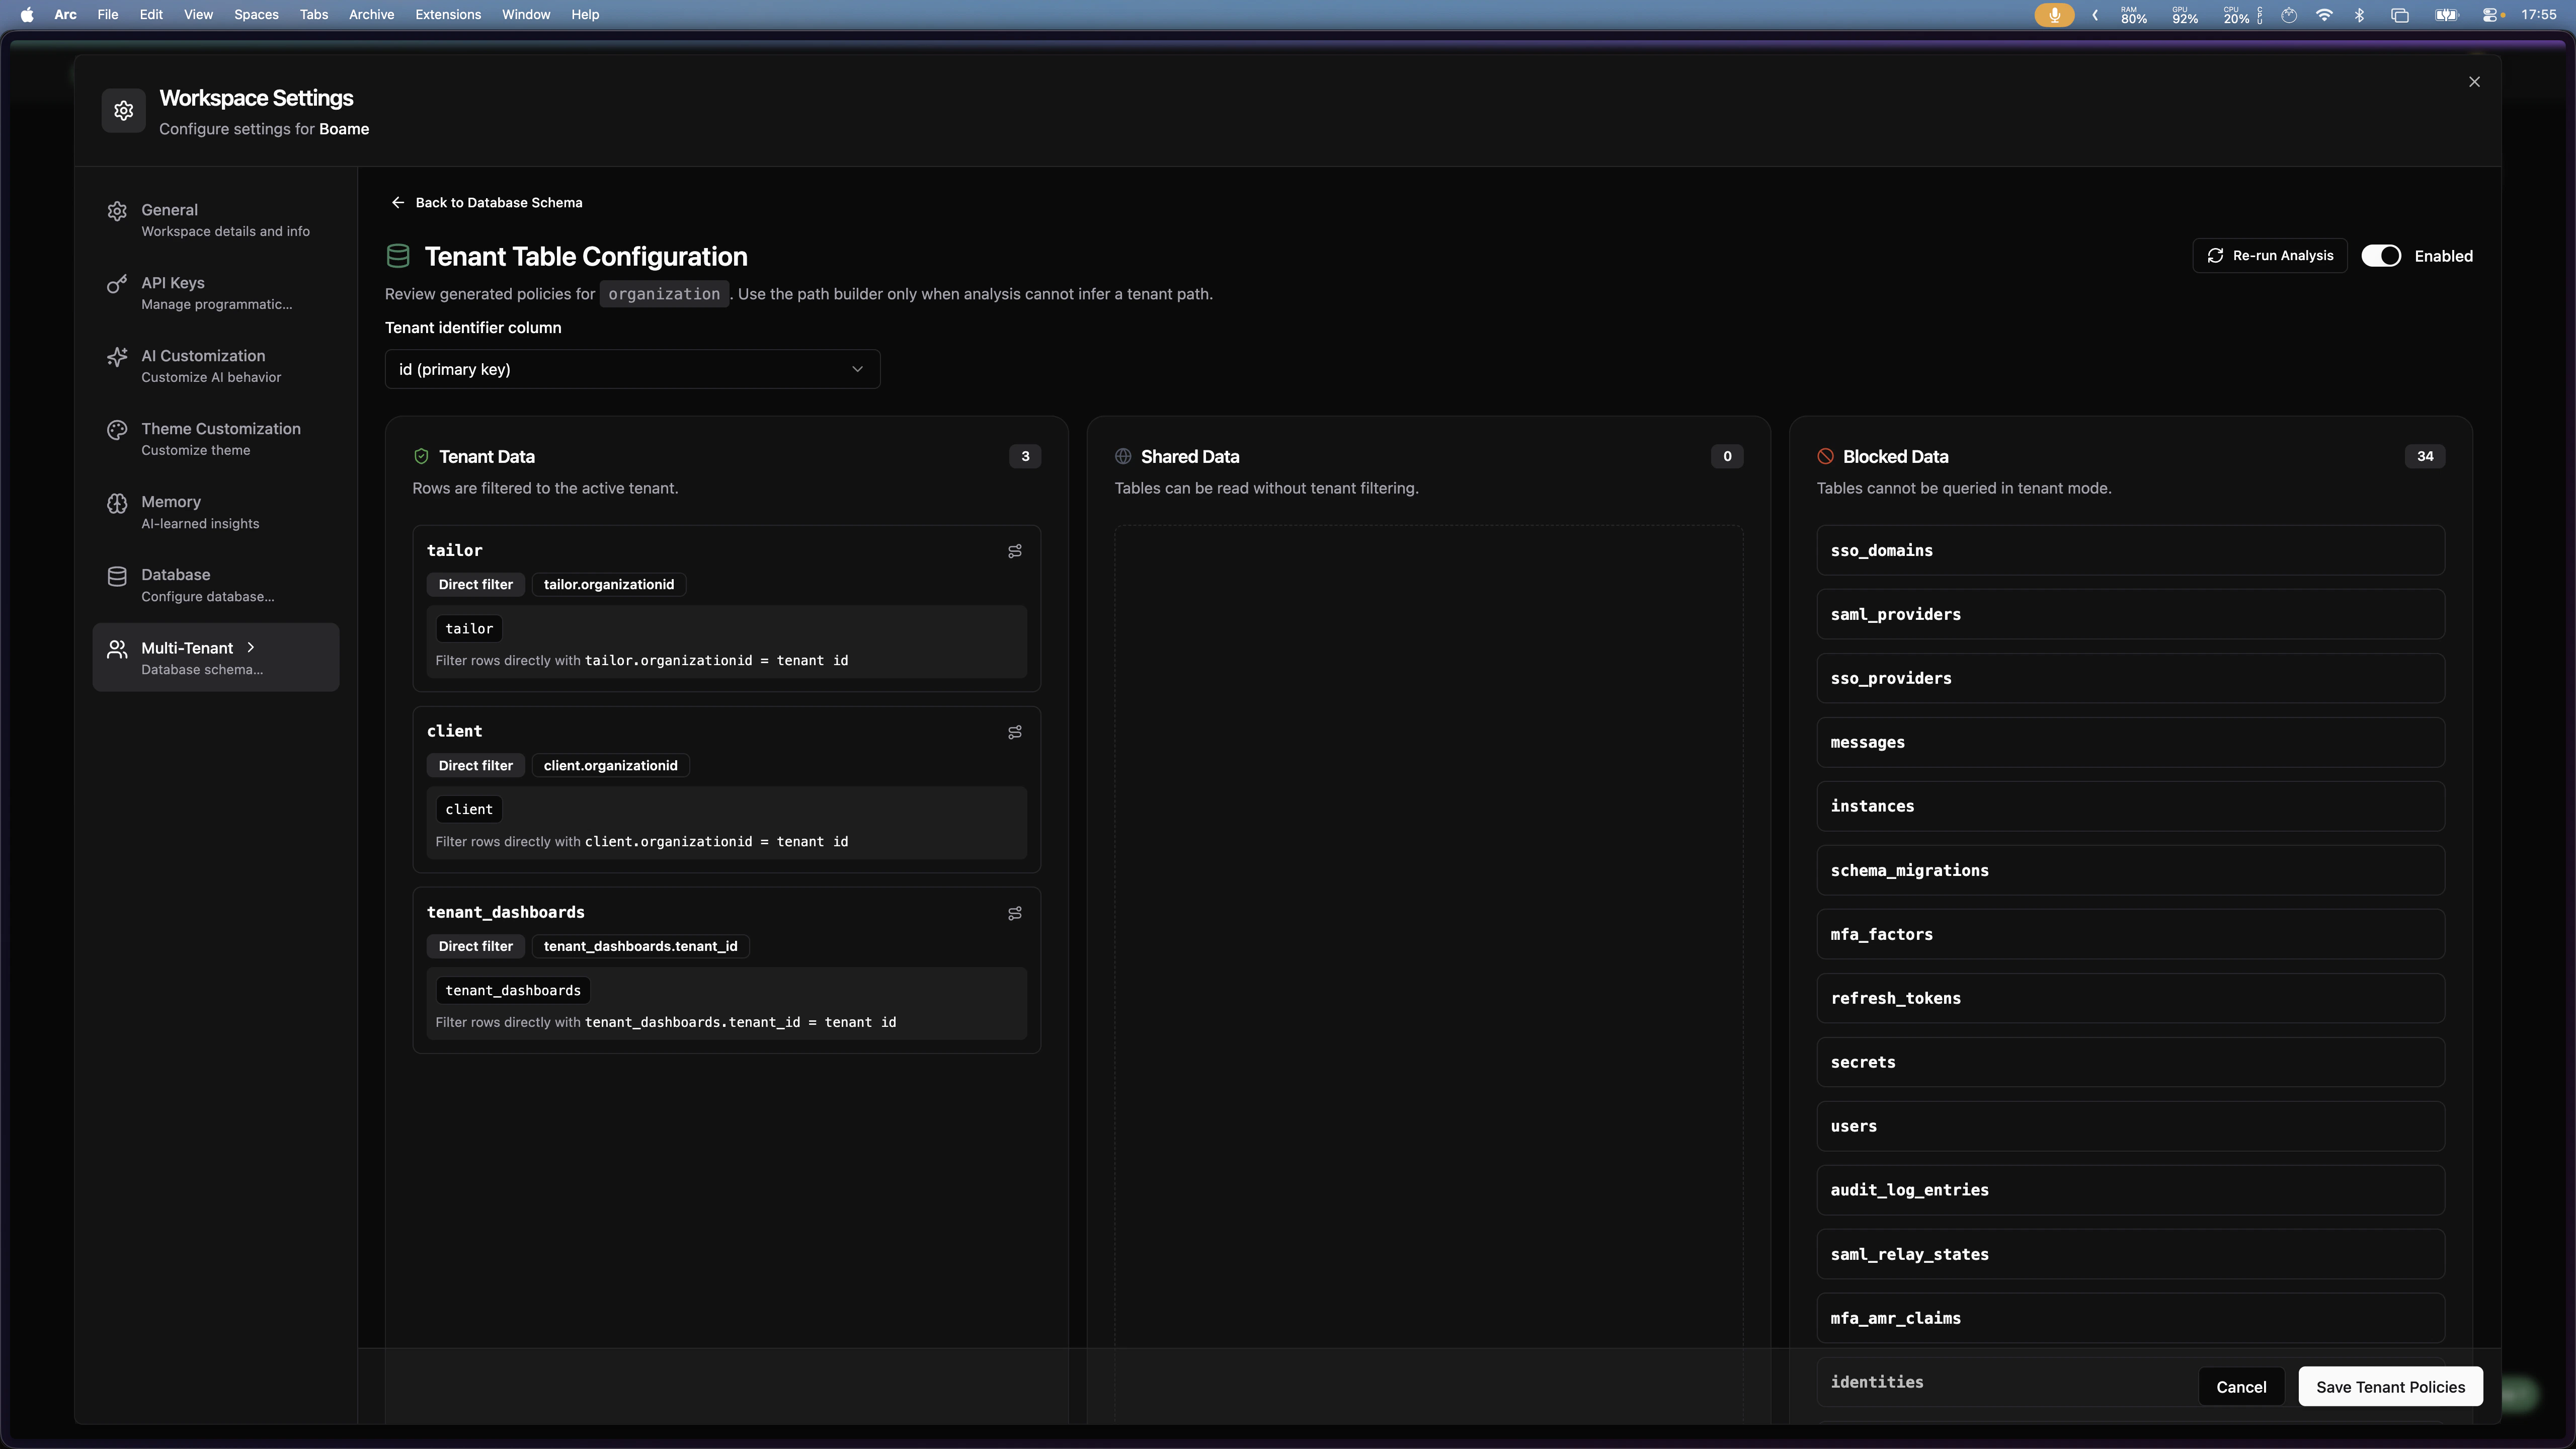
Task: Click the back arrow icon
Action: [x=398, y=203]
